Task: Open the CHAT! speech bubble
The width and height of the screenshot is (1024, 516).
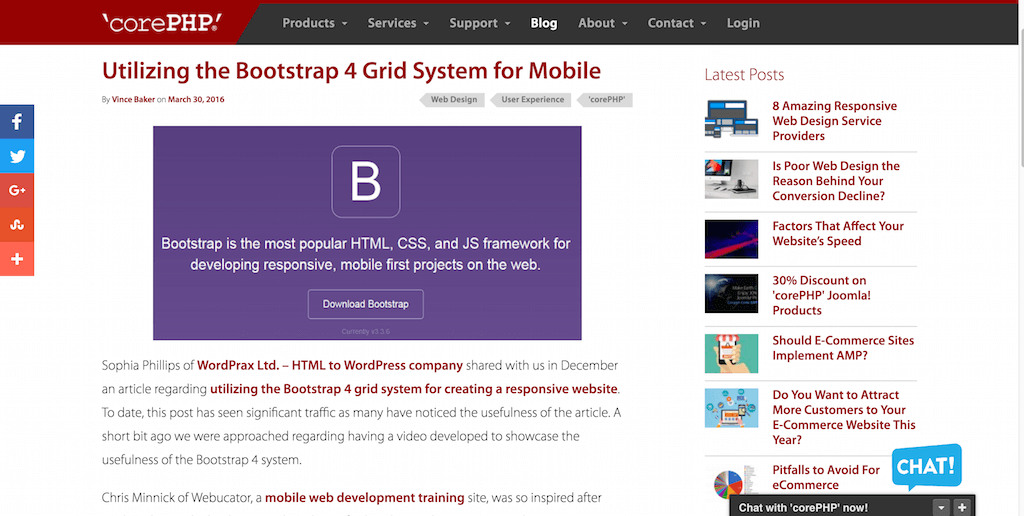Action: pos(927,467)
